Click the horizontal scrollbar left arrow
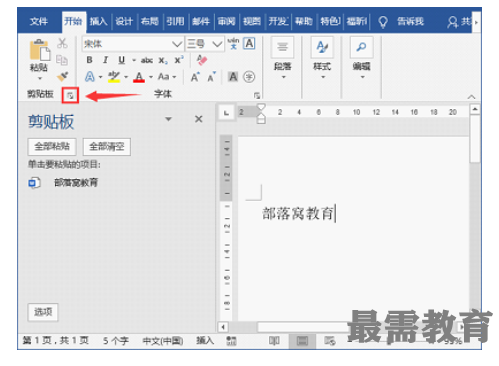Viewport: 499px width, 366px height. click(x=223, y=327)
